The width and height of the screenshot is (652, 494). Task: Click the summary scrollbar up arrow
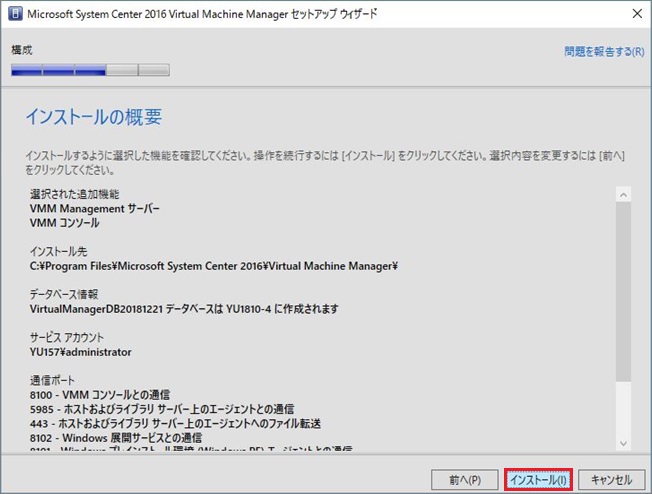(x=623, y=195)
